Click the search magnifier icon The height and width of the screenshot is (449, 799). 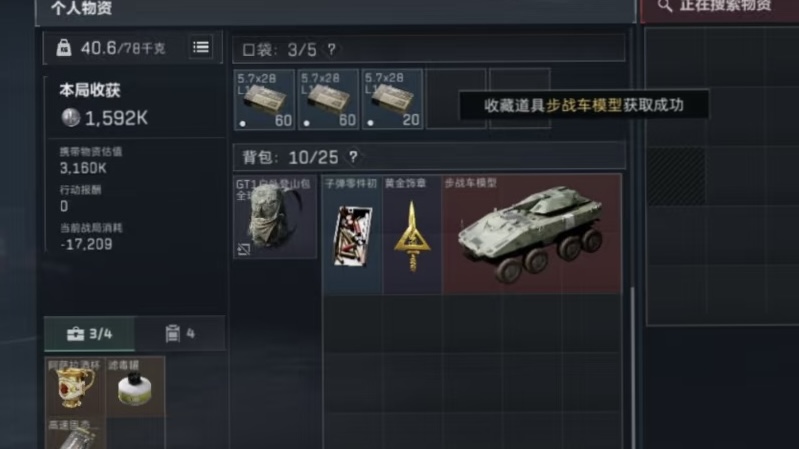(664, 6)
